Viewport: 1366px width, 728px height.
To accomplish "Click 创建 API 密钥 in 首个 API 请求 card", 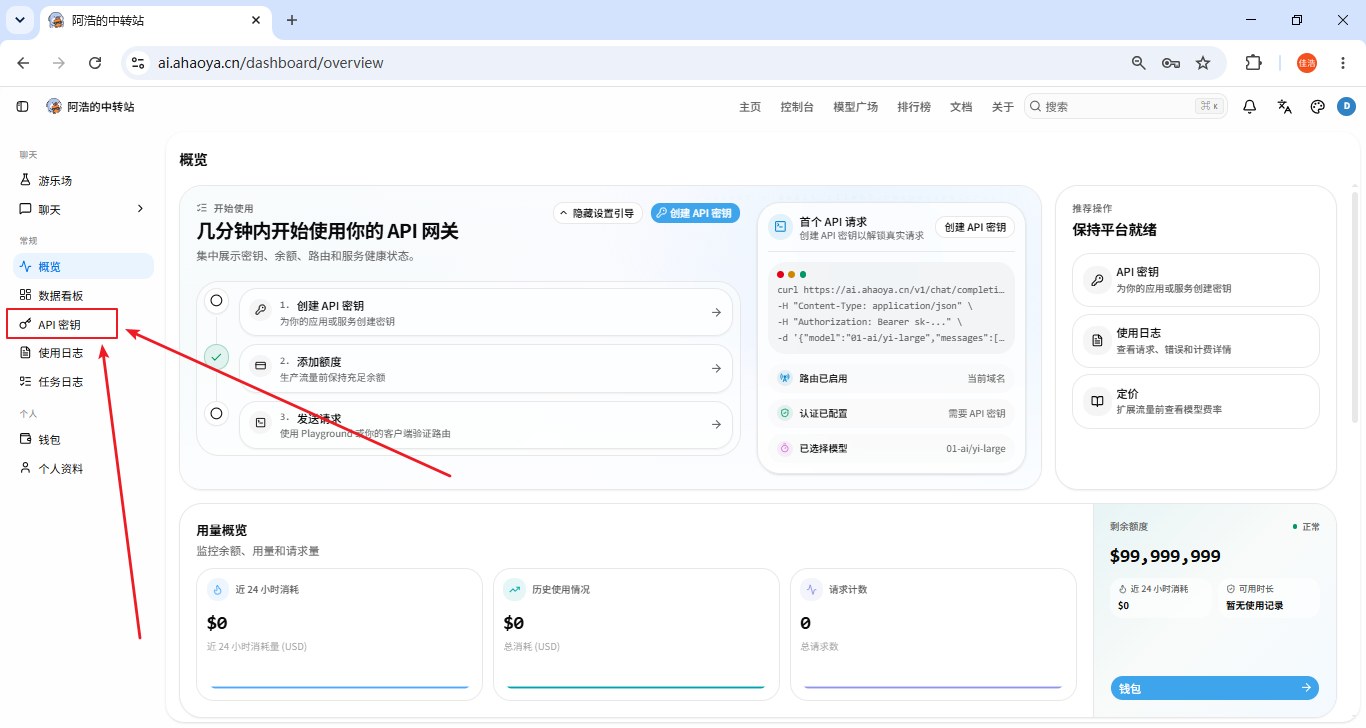I will pos(975,227).
